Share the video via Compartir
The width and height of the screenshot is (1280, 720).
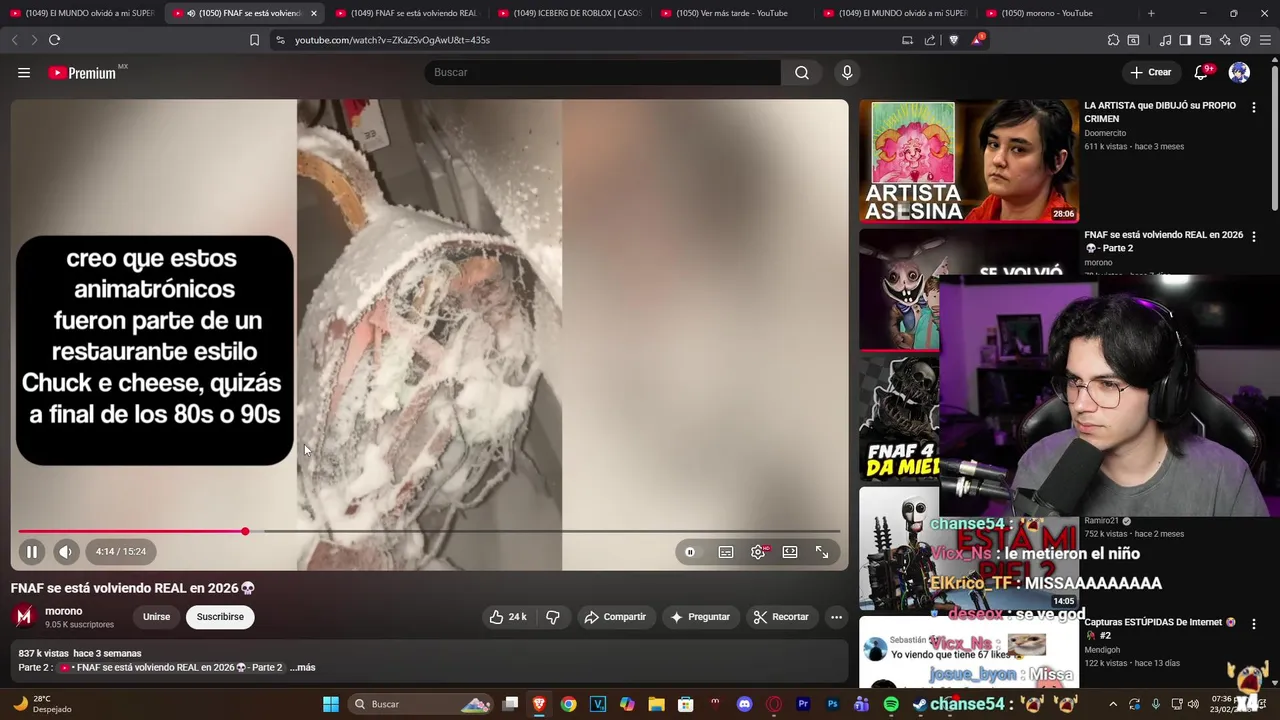pos(615,617)
